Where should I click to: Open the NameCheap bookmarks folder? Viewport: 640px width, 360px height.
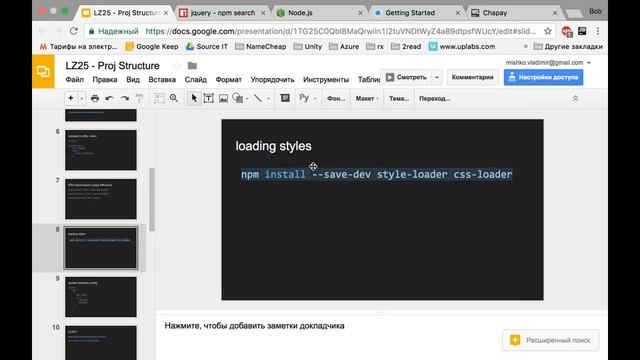[261, 47]
